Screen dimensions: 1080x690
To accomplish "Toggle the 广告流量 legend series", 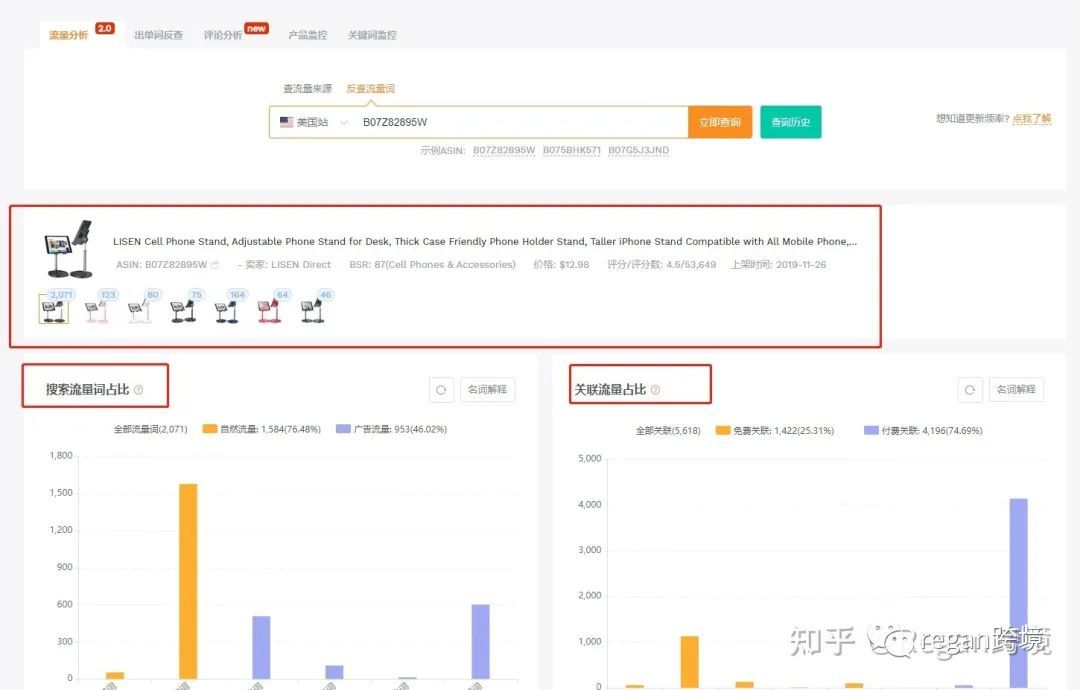I will 391,429.
